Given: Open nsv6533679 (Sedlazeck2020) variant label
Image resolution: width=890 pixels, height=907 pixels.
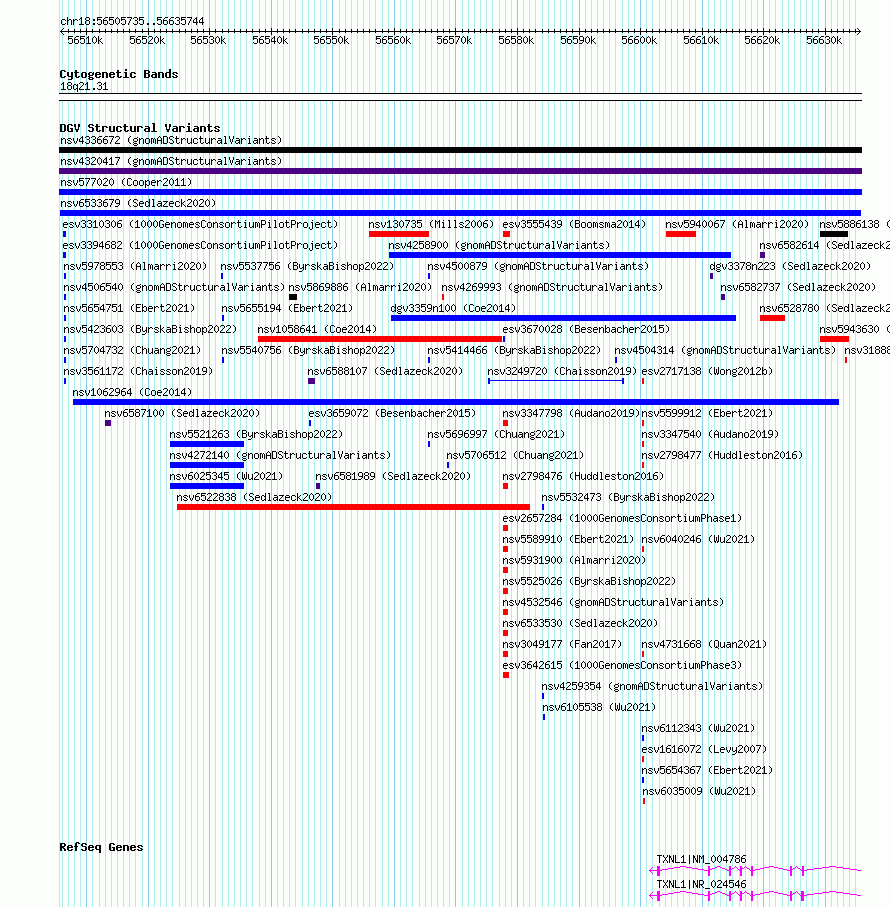Looking at the screenshot, I should coord(138,203).
